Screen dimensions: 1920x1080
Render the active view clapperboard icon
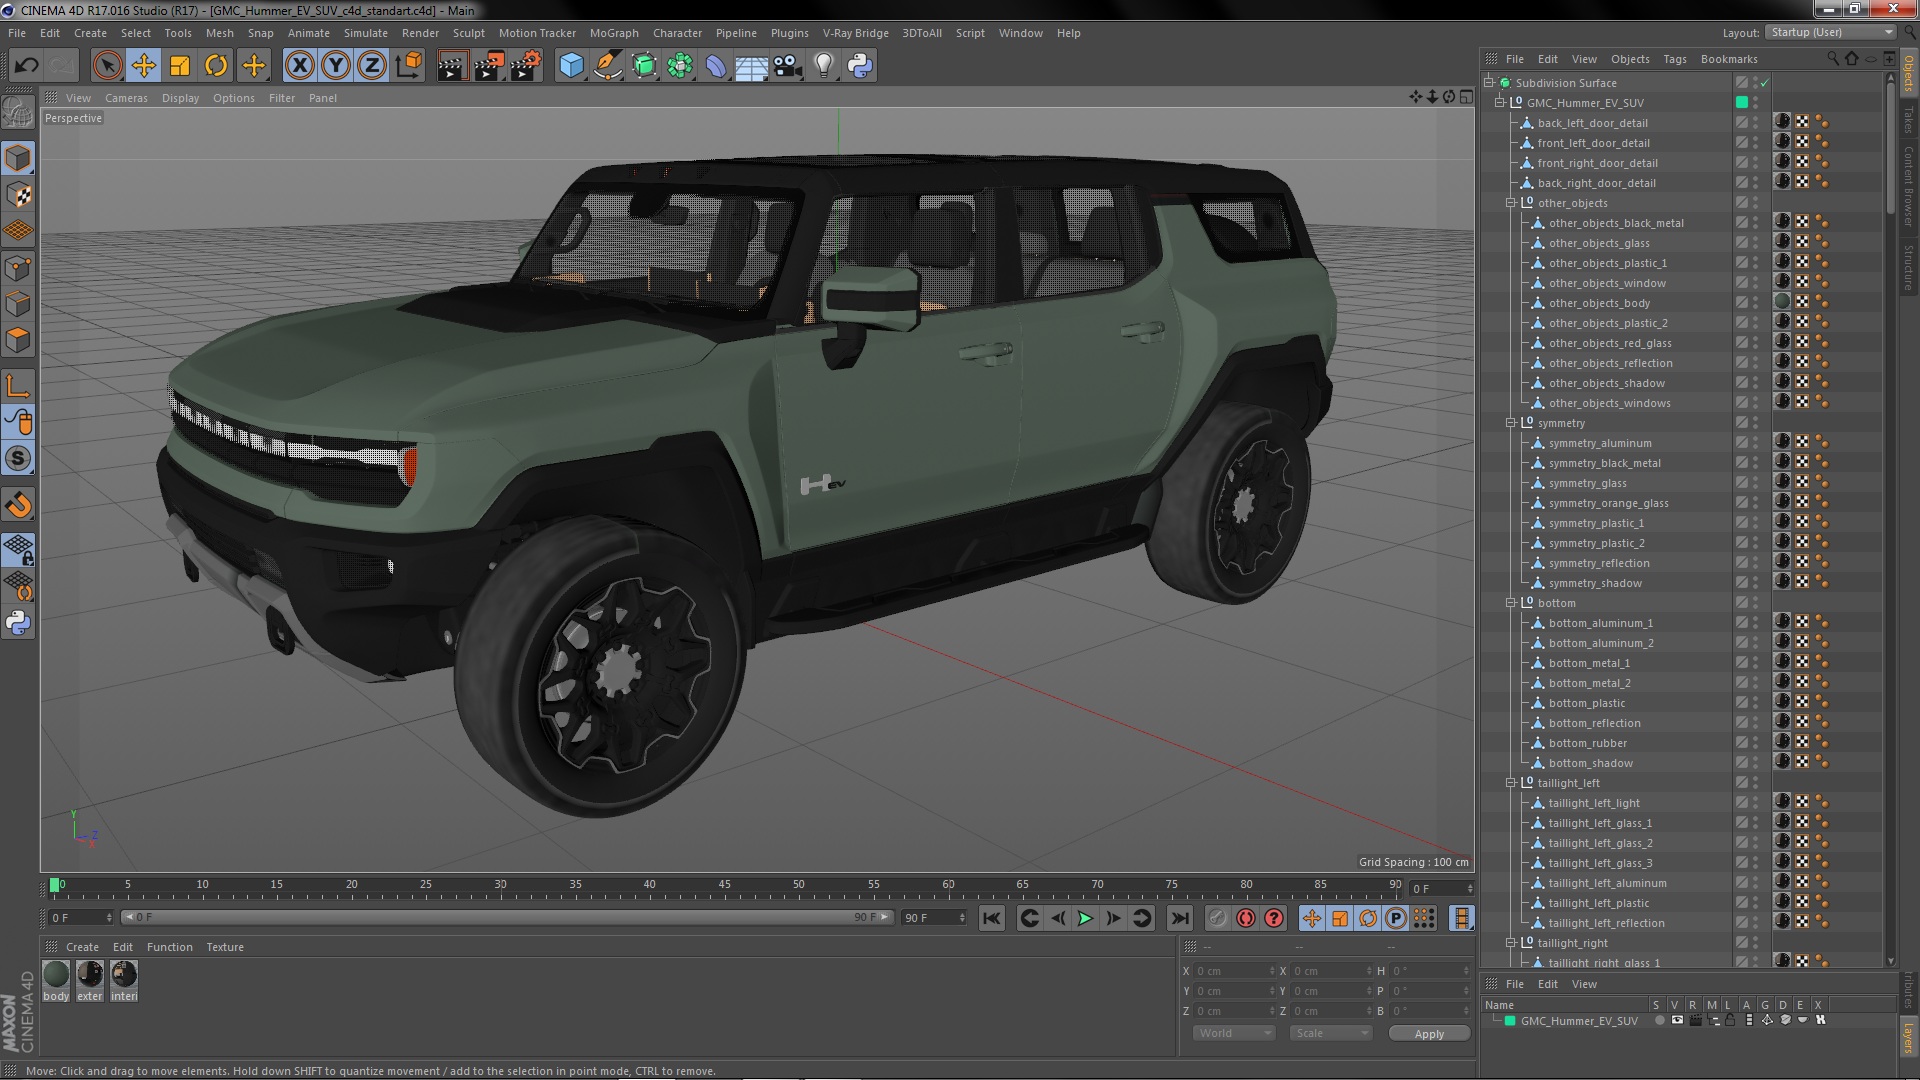tap(452, 66)
